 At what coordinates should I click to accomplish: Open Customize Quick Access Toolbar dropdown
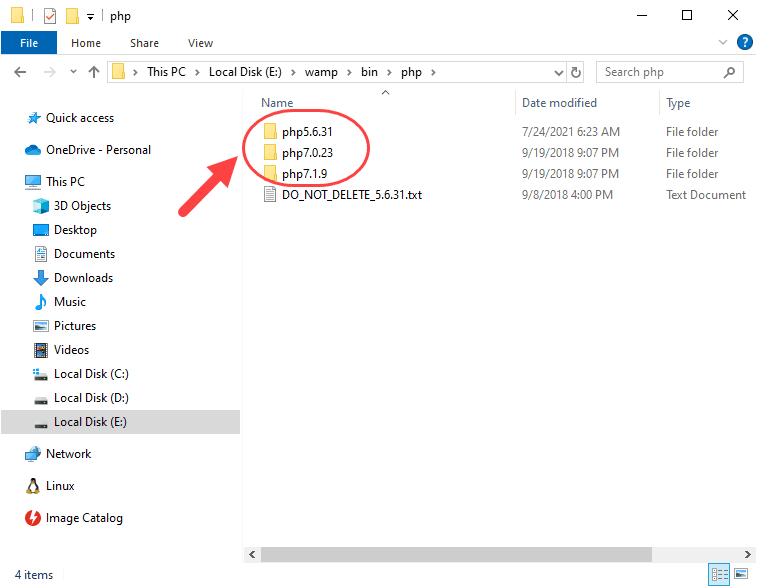90,17
